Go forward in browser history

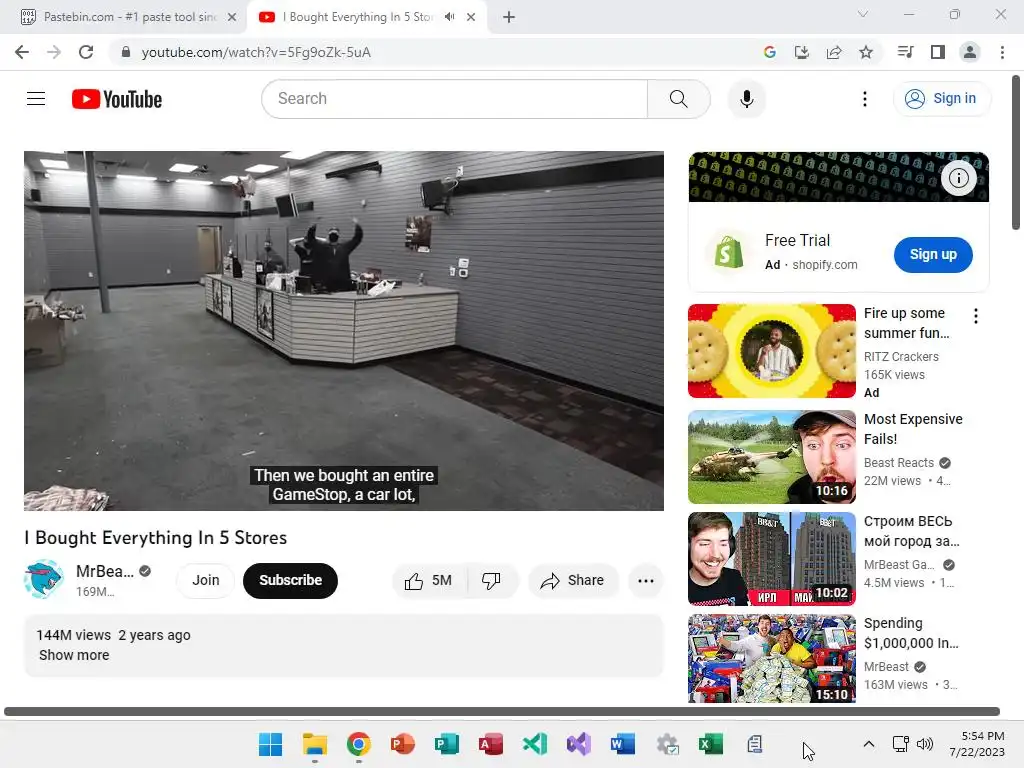[x=54, y=52]
